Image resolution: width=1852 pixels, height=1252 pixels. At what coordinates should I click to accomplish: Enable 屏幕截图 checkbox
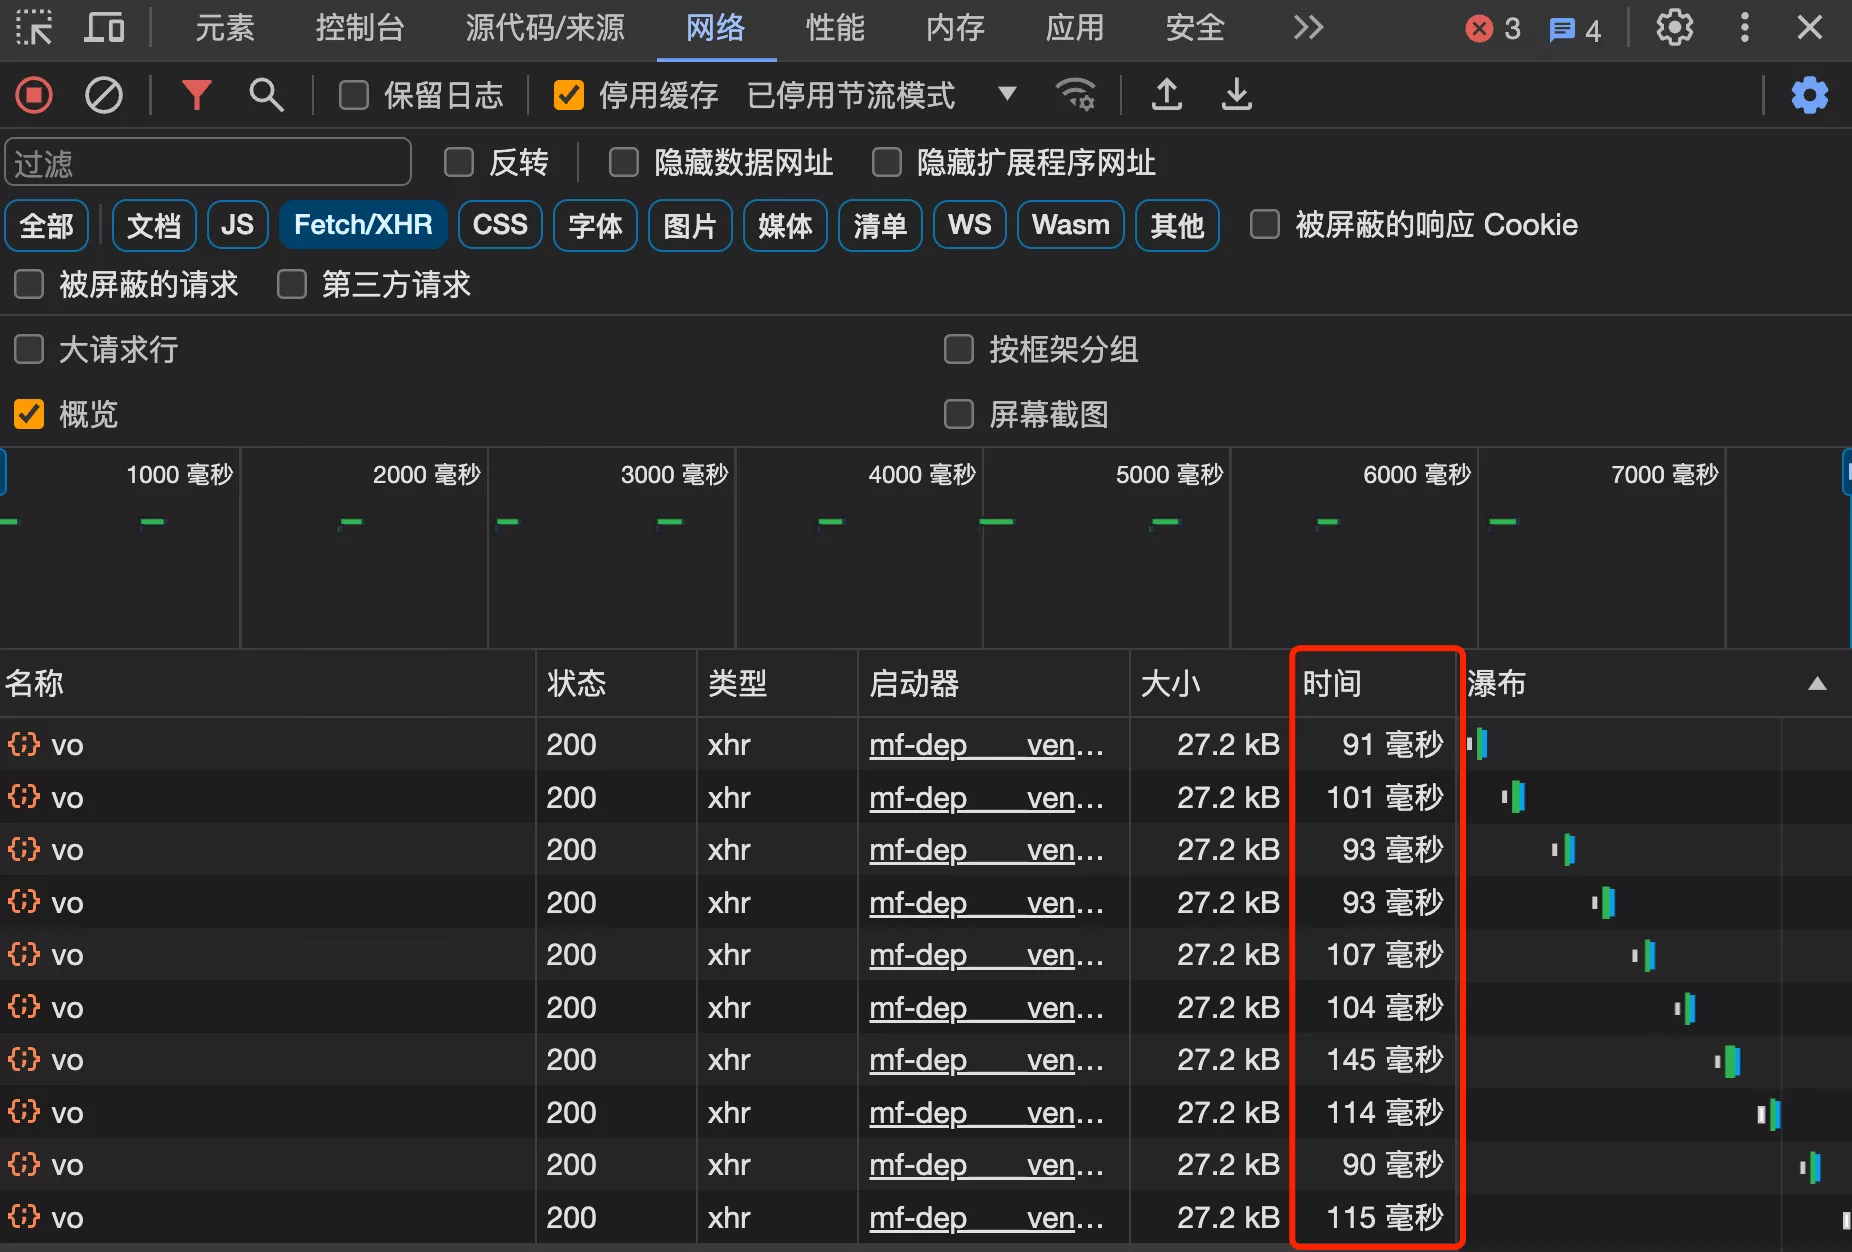click(x=959, y=414)
